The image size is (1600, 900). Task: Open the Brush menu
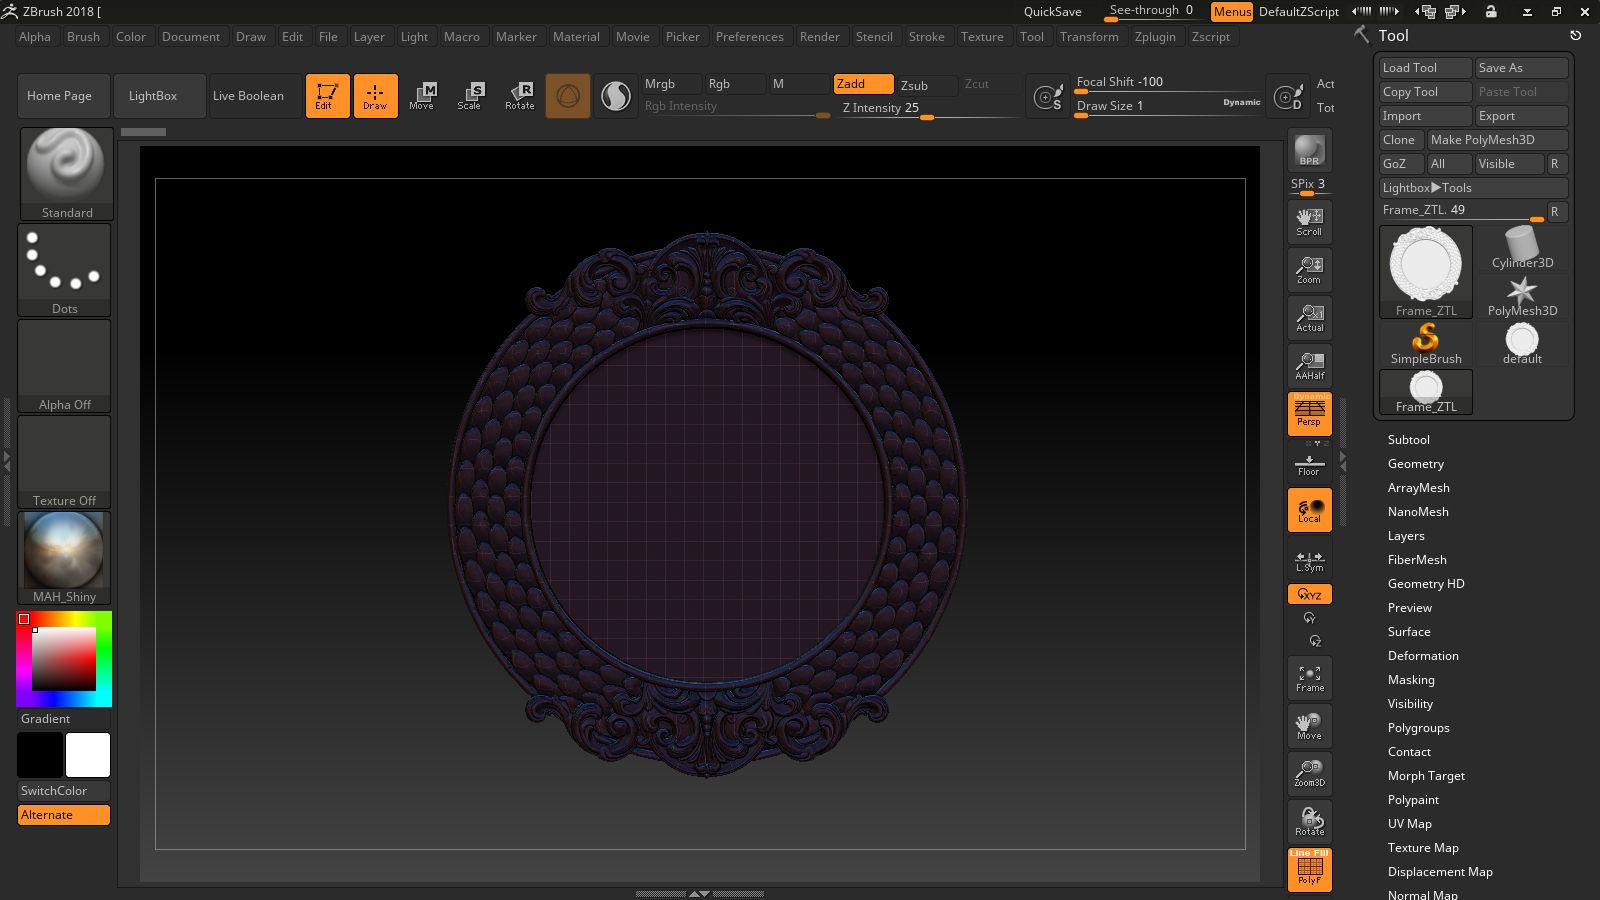pyautogui.click(x=83, y=37)
